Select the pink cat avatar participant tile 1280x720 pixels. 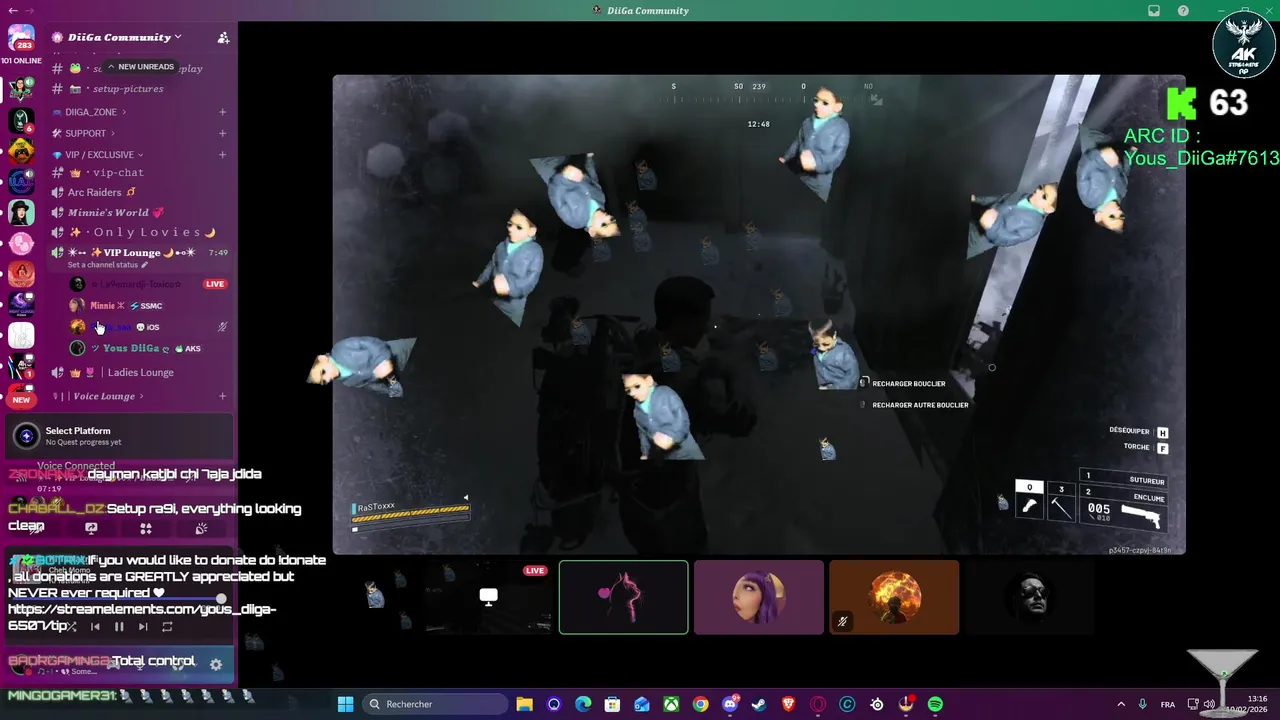[624, 597]
